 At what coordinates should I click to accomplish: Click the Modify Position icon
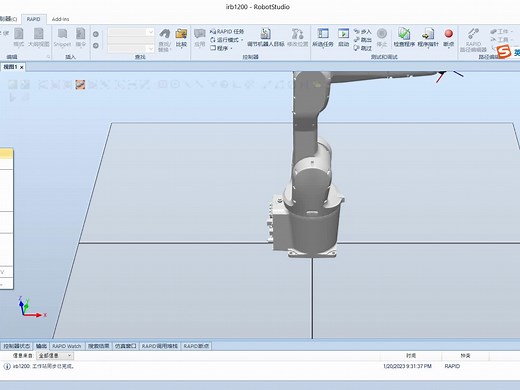[298, 37]
